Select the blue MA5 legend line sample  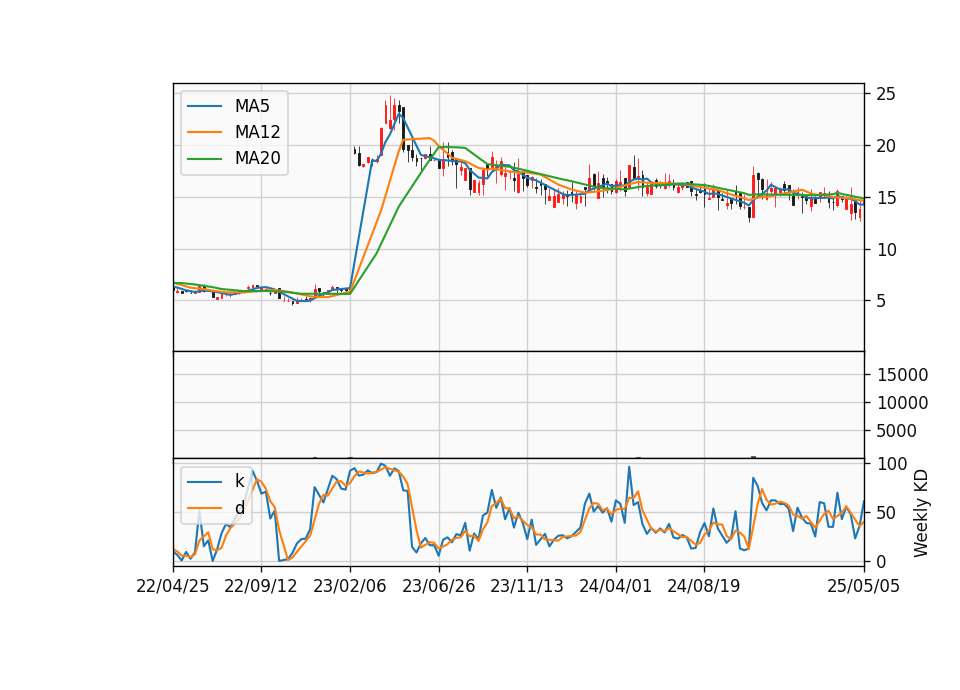pyautogui.click(x=204, y=107)
